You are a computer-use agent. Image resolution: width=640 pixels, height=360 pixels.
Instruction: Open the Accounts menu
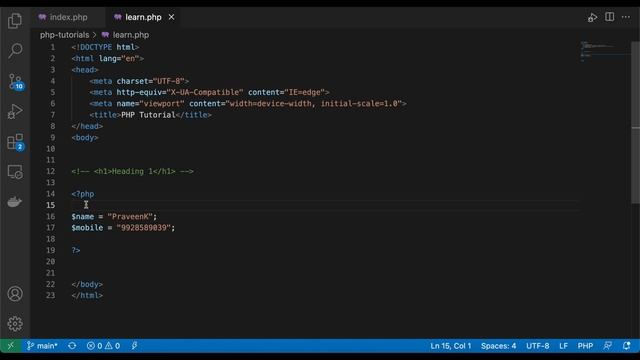15,294
